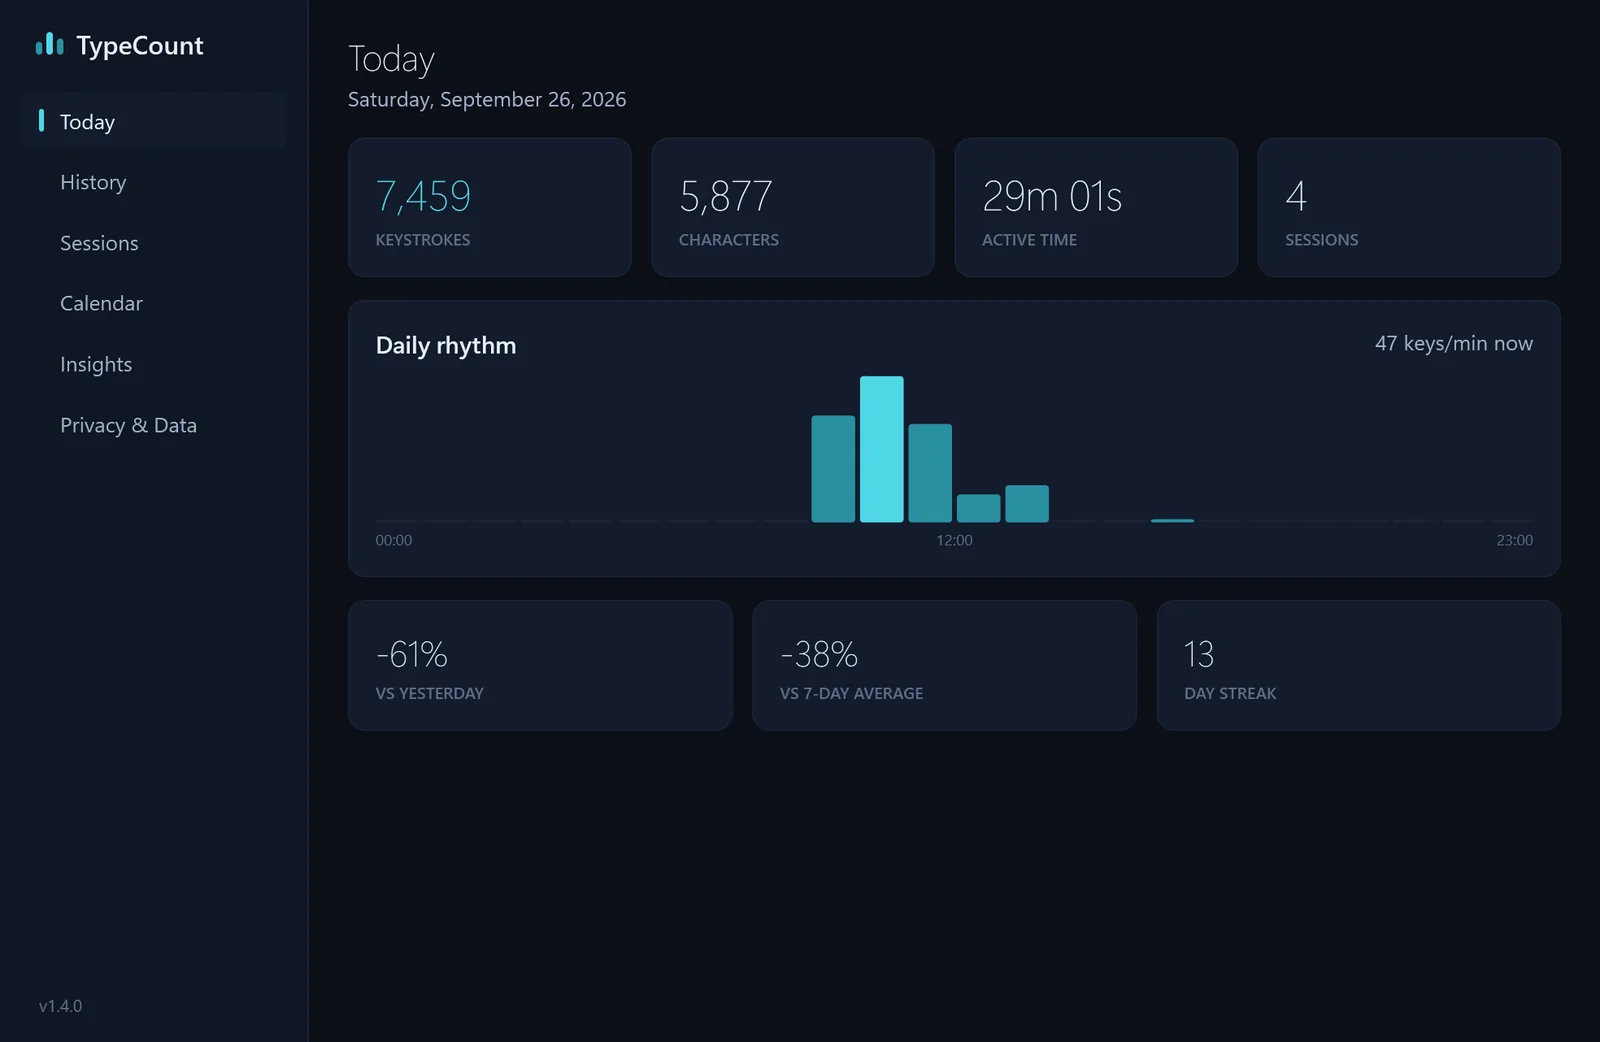
Task: Click the 47 keys/min now readout
Action: click(1453, 343)
